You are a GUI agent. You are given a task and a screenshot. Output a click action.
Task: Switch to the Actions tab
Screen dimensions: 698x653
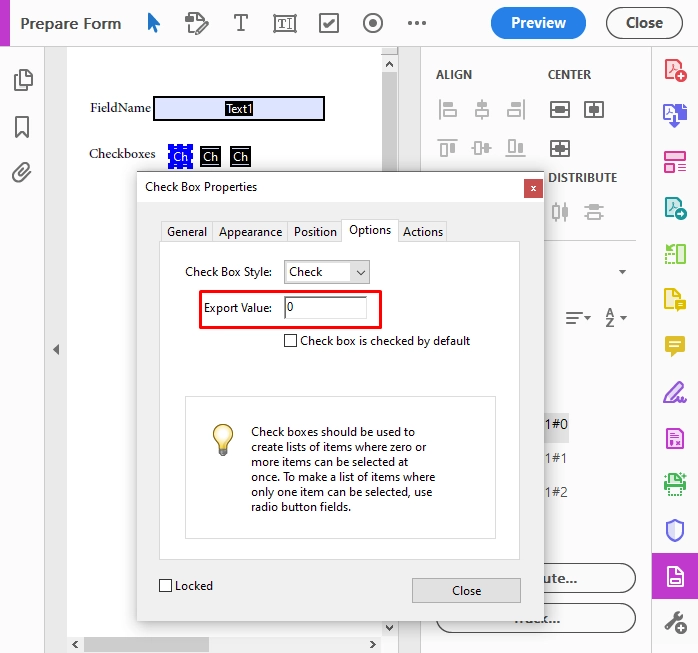coord(423,232)
